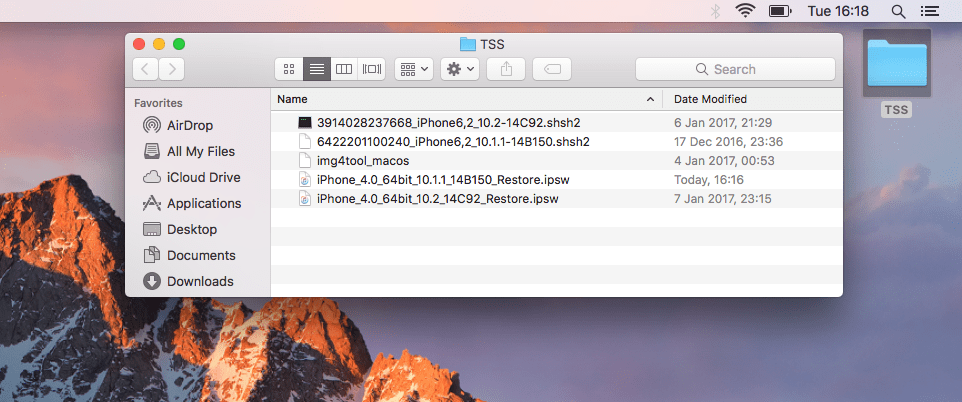The height and width of the screenshot is (402, 962).
Task: Open the Wi-Fi menu bar status
Action: point(745,11)
